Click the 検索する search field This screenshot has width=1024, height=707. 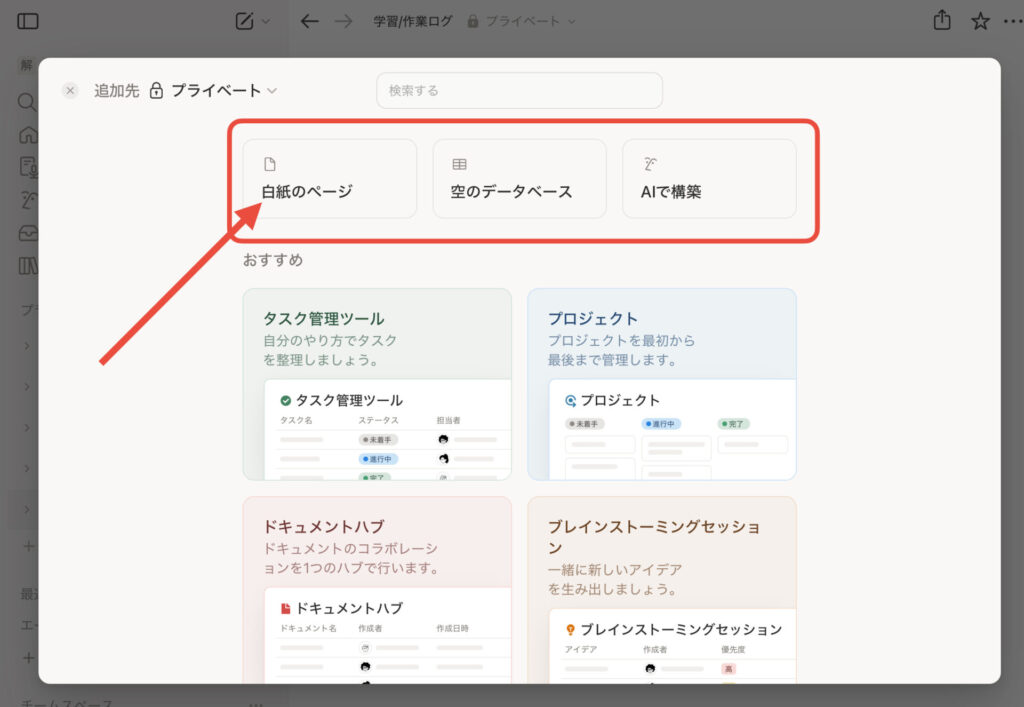pos(519,90)
